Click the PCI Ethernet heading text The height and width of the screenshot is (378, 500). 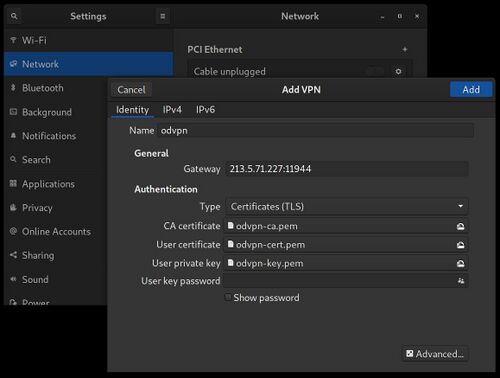tap(215, 50)
